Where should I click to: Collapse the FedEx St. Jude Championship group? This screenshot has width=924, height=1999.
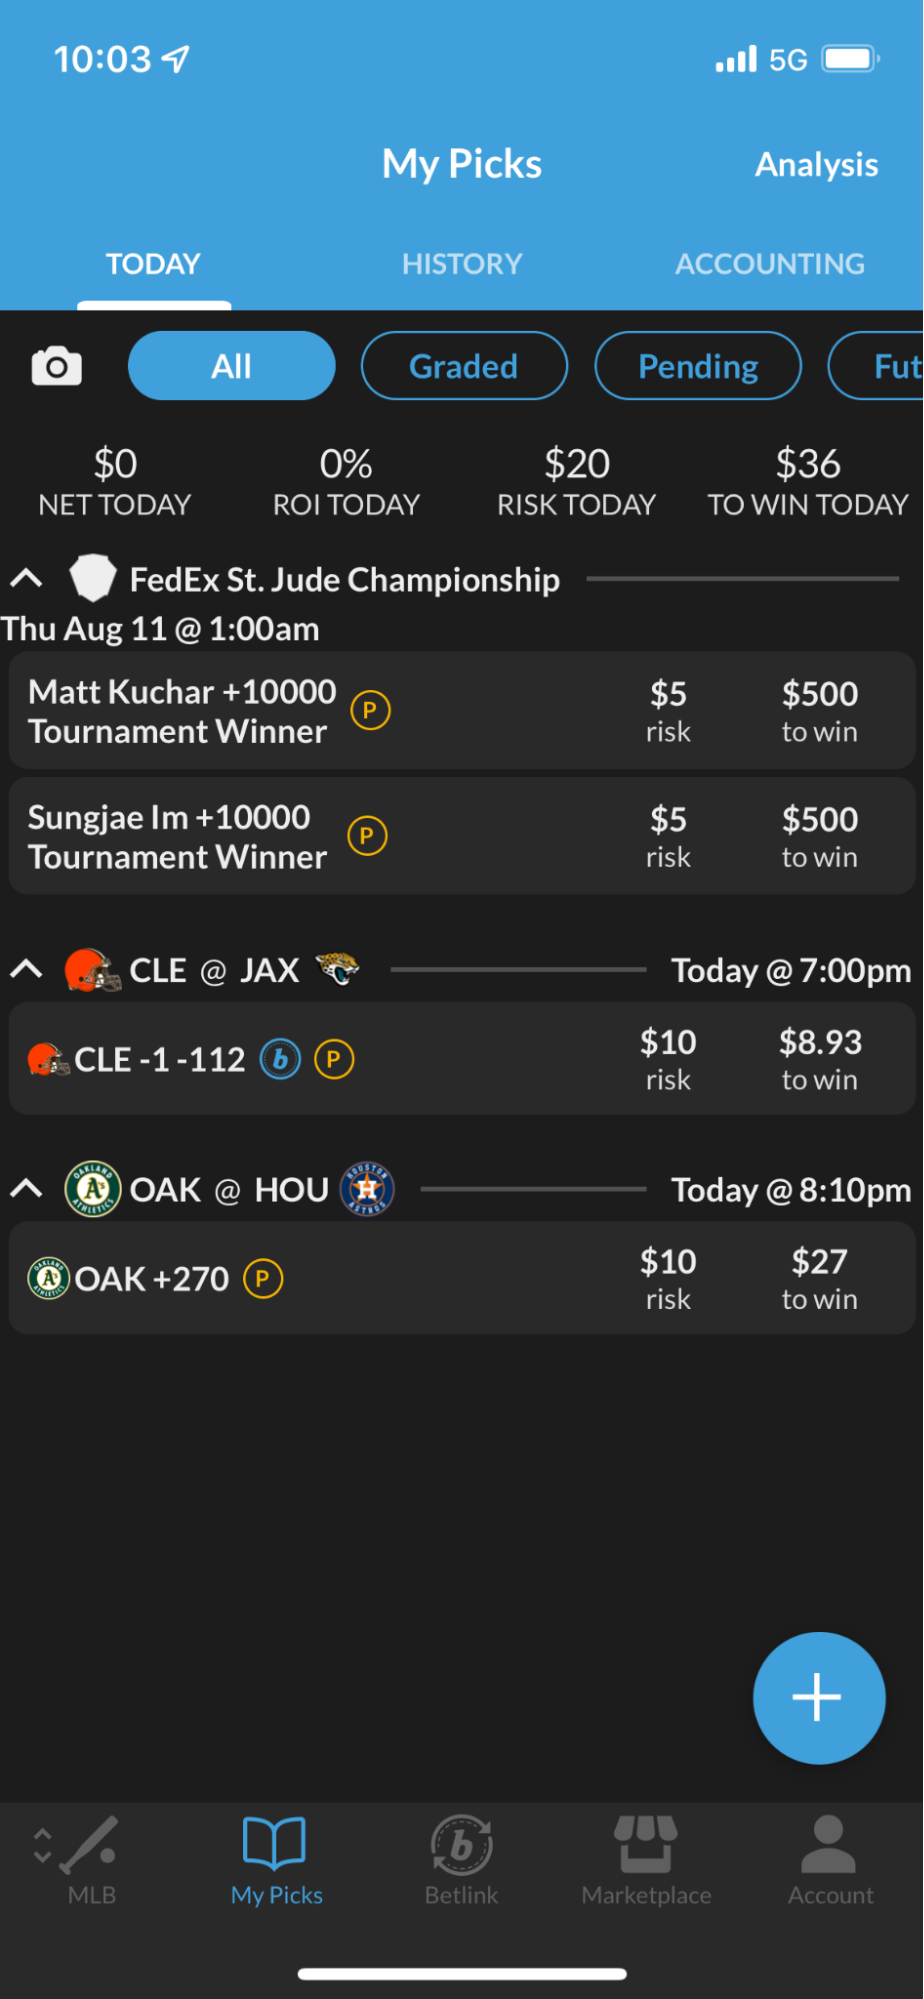click(x=26, y=579)
